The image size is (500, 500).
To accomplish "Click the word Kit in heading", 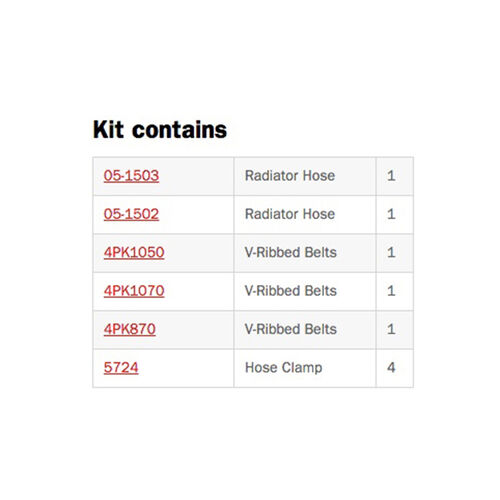I will pos(108,129).
